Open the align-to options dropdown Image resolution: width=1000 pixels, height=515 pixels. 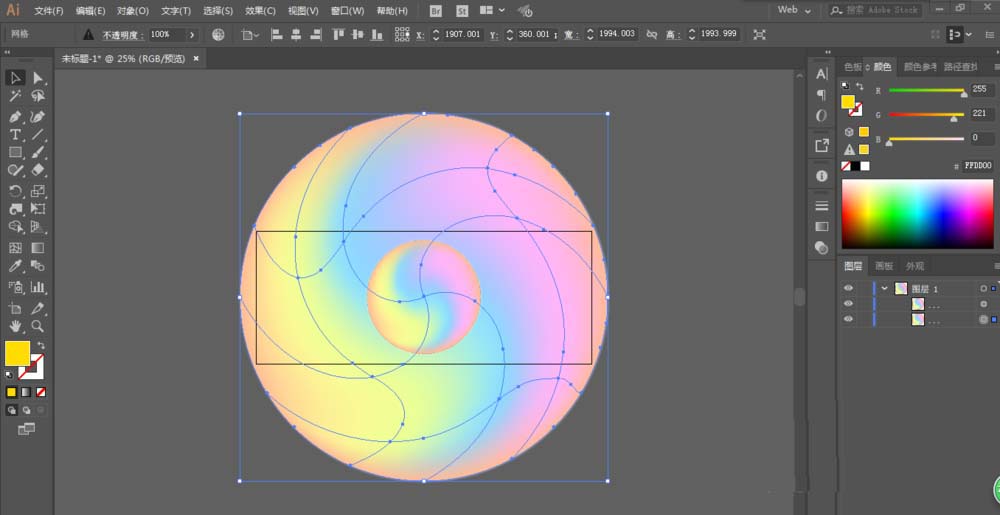[x=250, y=34]
